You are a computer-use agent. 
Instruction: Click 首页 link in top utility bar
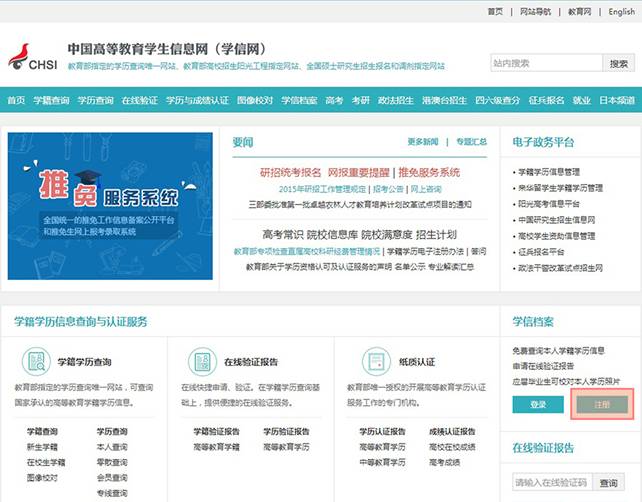tap(495, 11)
